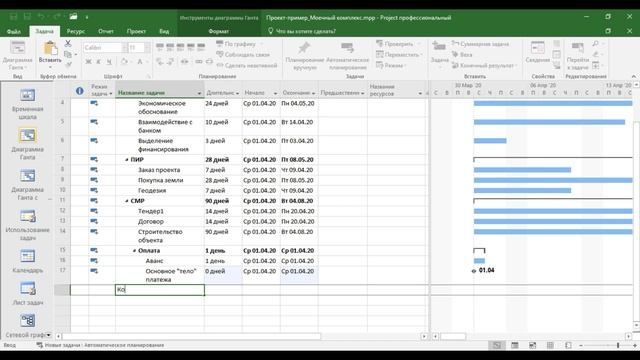Click the Format Painter icon

coord(68,64)
